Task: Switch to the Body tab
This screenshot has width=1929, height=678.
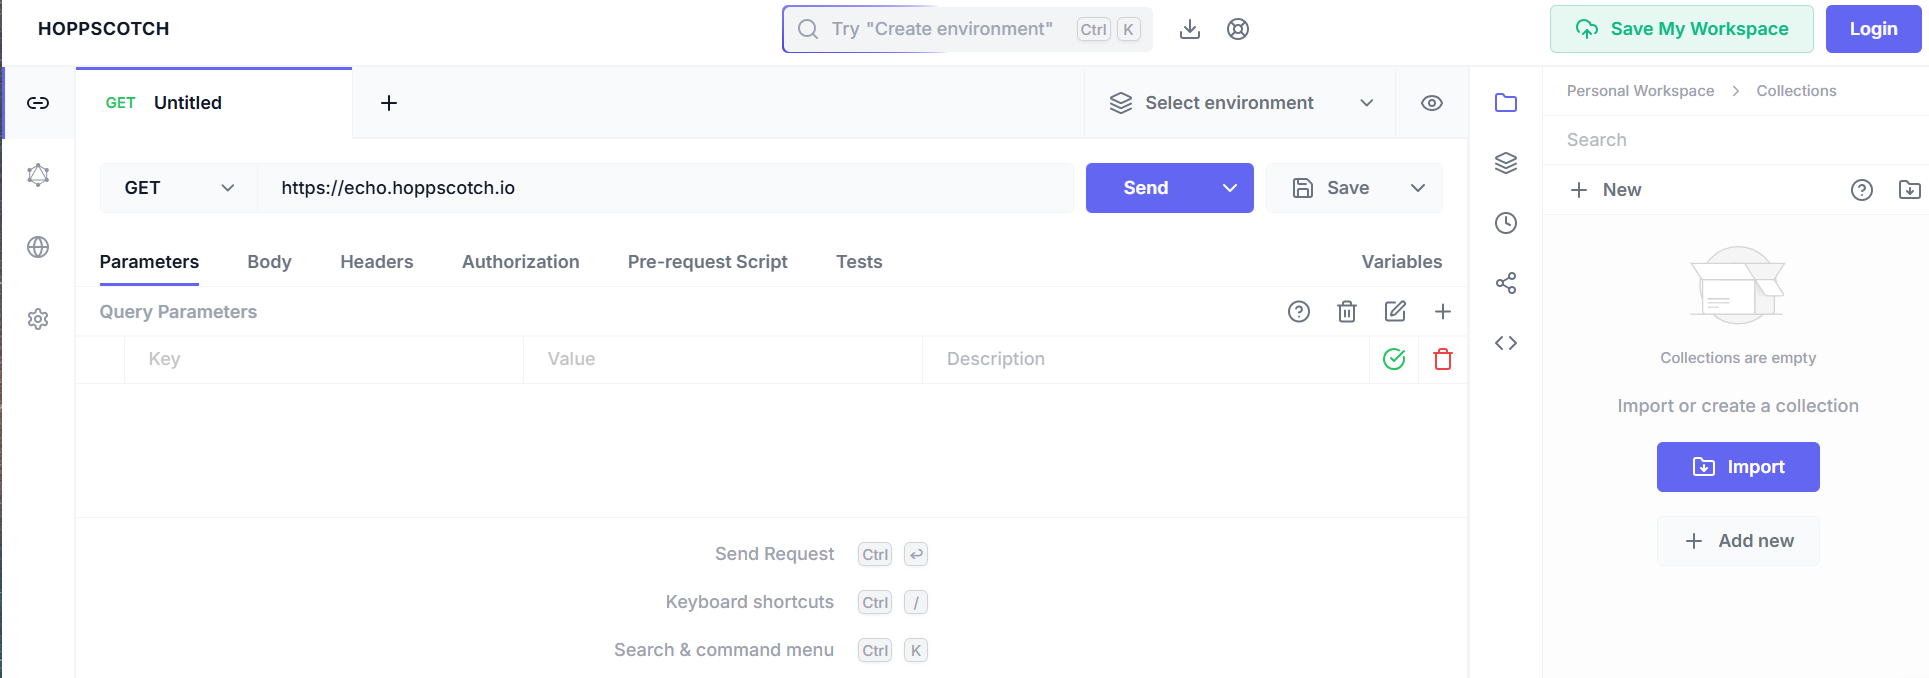Action: point(269,262)
